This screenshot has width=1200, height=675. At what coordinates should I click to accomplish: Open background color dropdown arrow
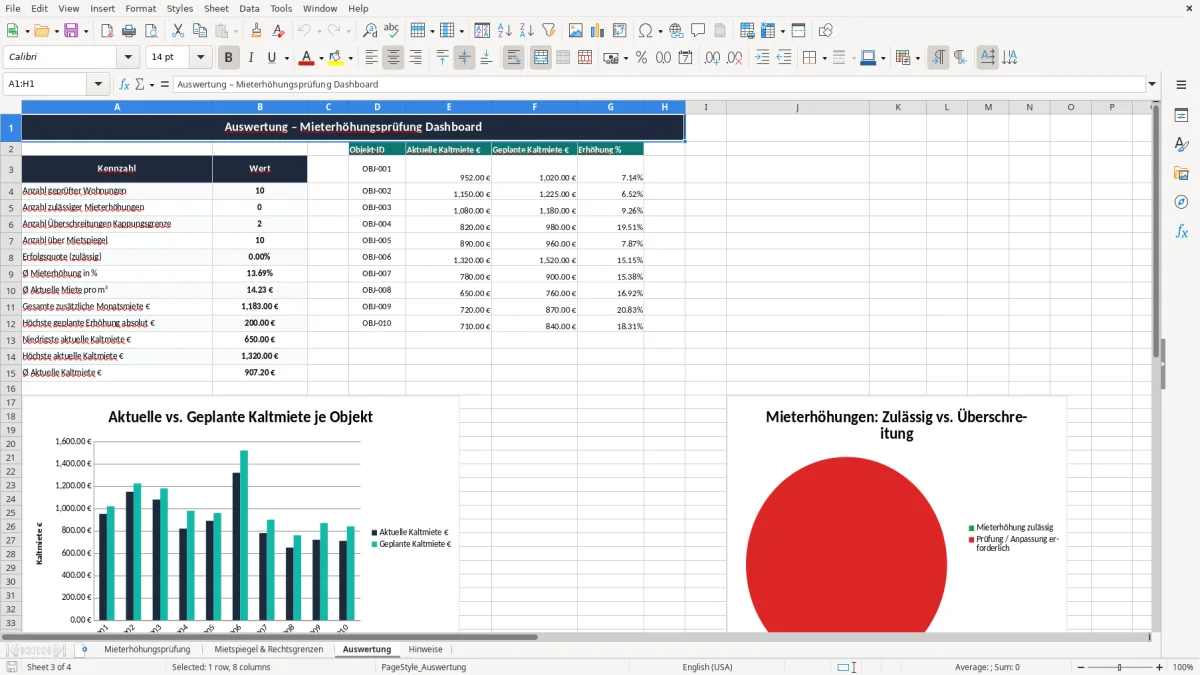[x=350, y=58]
